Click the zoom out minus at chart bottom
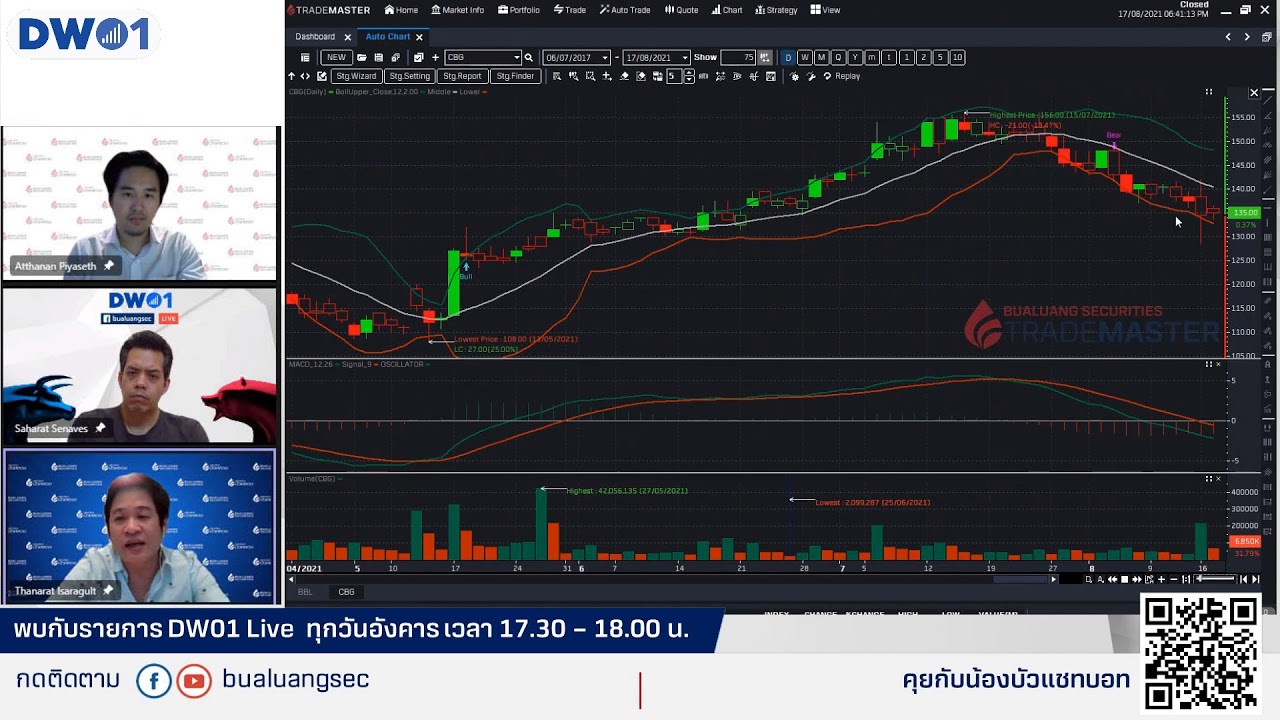The height and width of the screenshot is (720, 1280). pos(1174,579)
